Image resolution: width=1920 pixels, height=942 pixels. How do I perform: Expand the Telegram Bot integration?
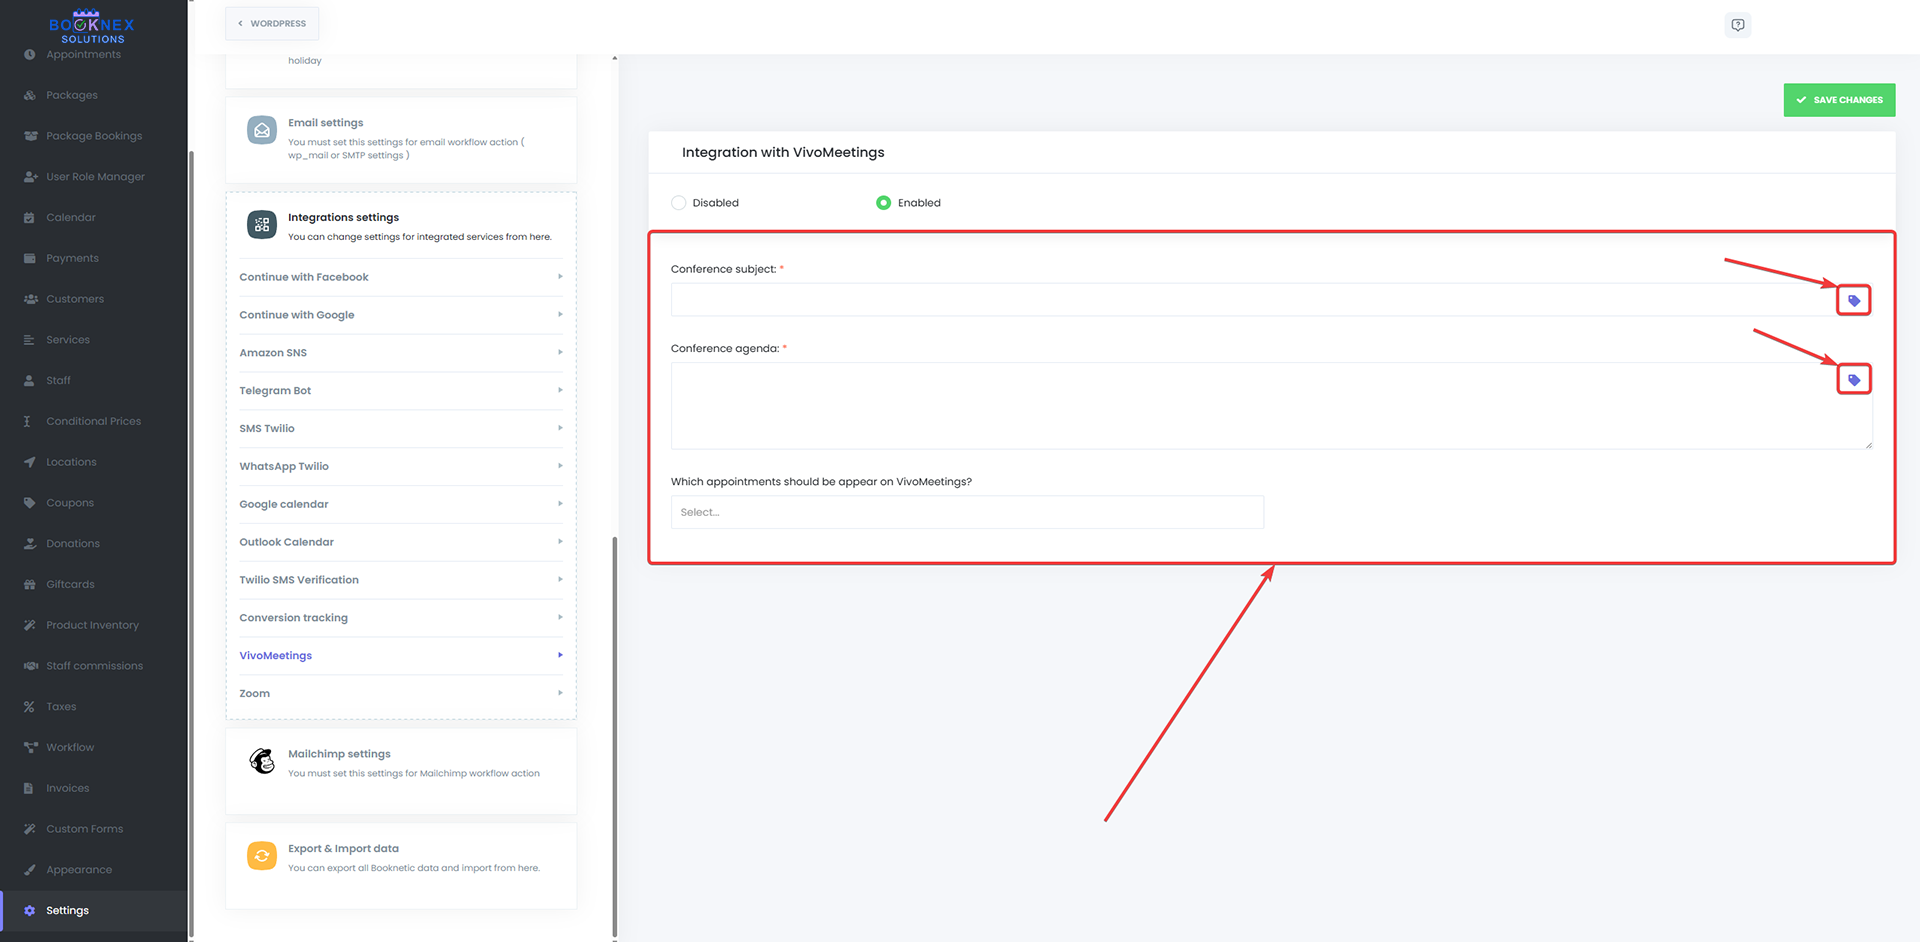(x=275, y=390)
